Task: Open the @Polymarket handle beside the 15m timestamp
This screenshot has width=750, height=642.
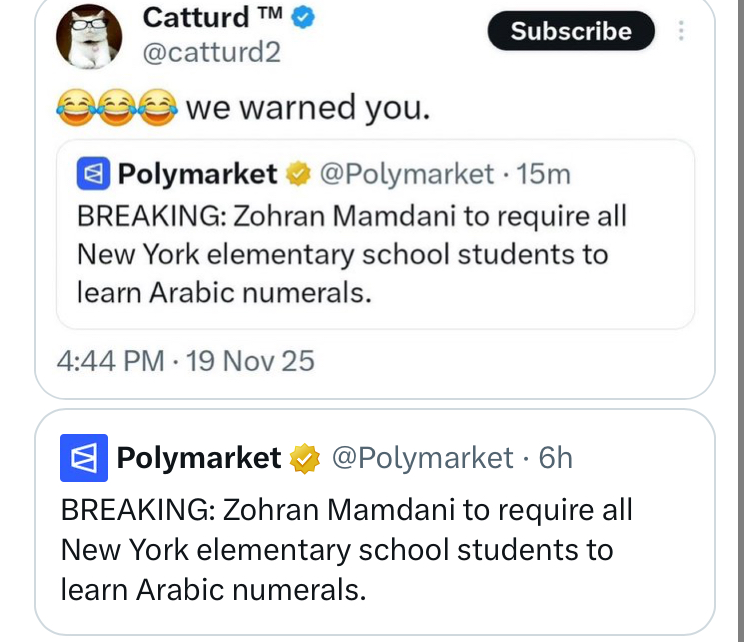Action: point(405,174)
